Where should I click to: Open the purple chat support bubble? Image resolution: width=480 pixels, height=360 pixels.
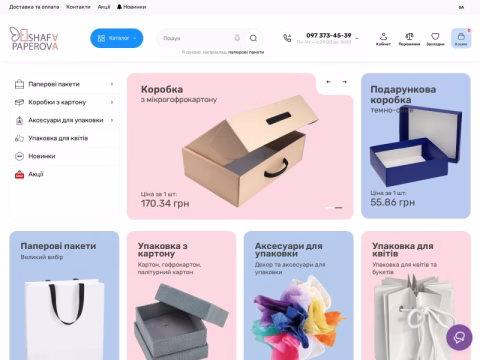point(459,337)
